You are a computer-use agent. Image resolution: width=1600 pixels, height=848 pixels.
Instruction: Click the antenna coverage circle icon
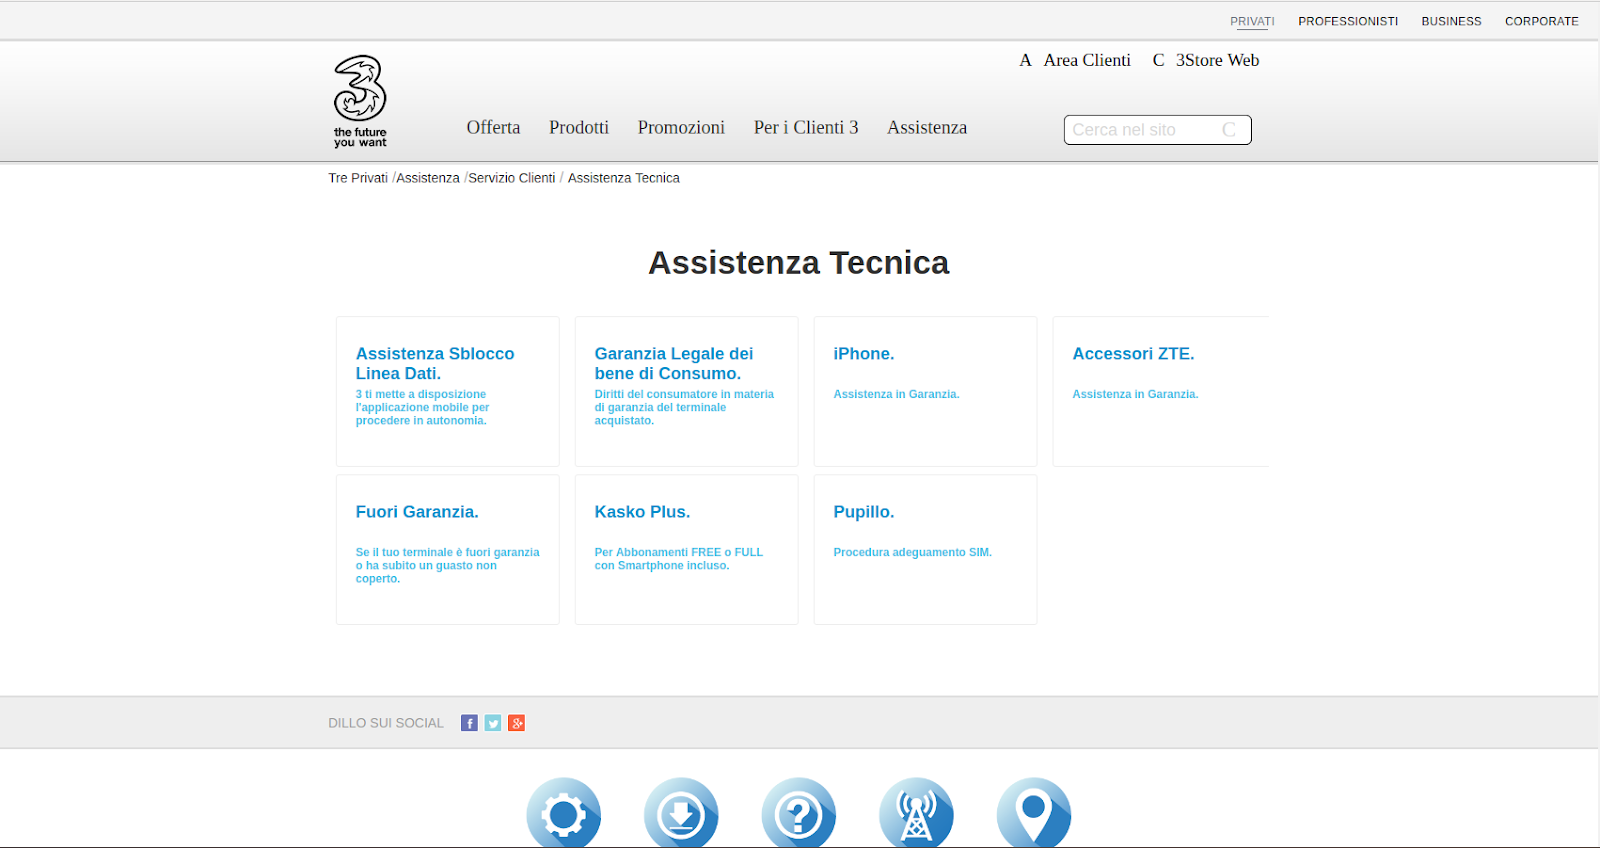[x=916, y=814]
